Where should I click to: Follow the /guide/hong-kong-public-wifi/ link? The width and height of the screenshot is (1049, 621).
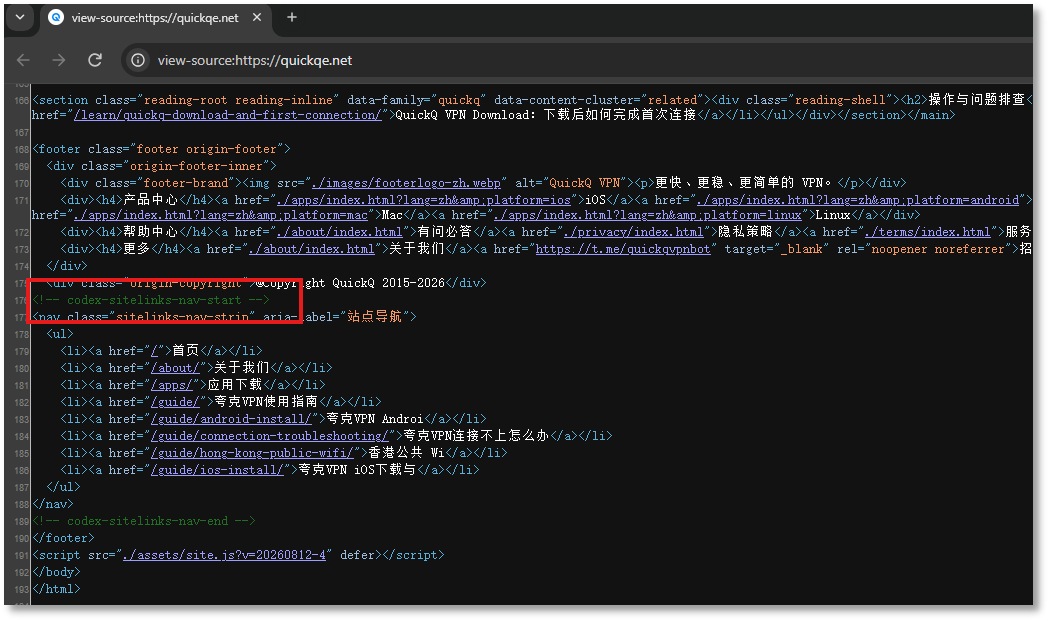252,453
